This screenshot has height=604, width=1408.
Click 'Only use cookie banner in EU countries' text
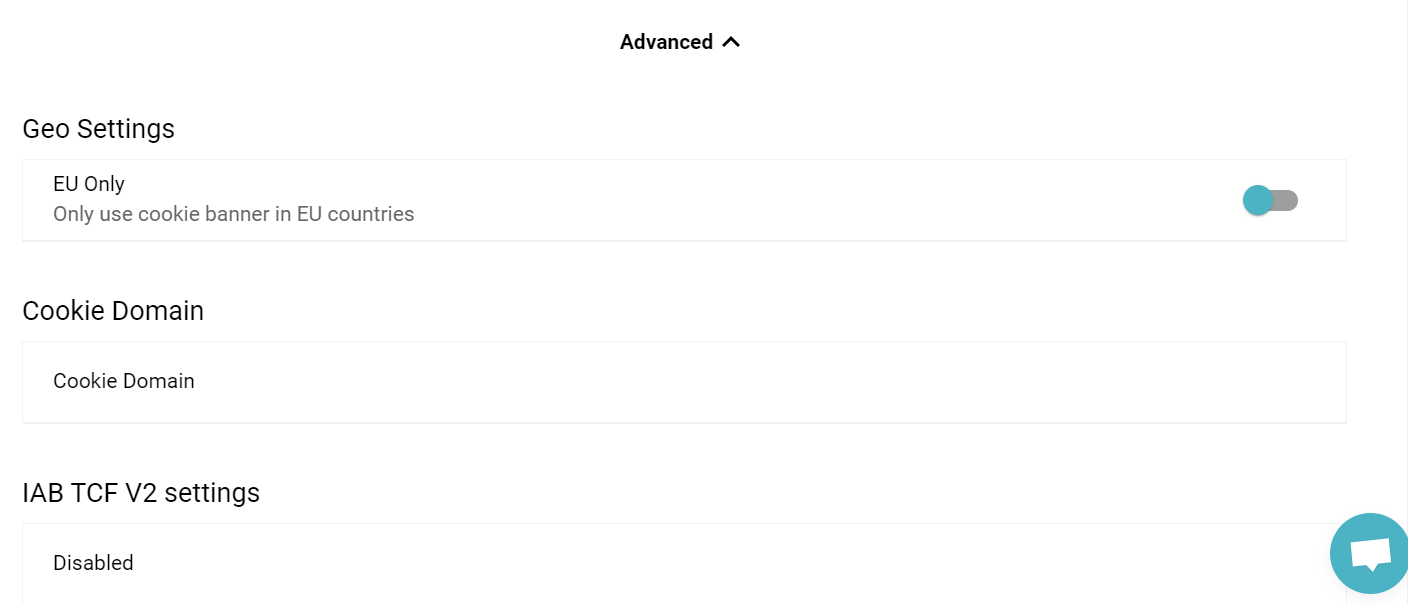233,214
